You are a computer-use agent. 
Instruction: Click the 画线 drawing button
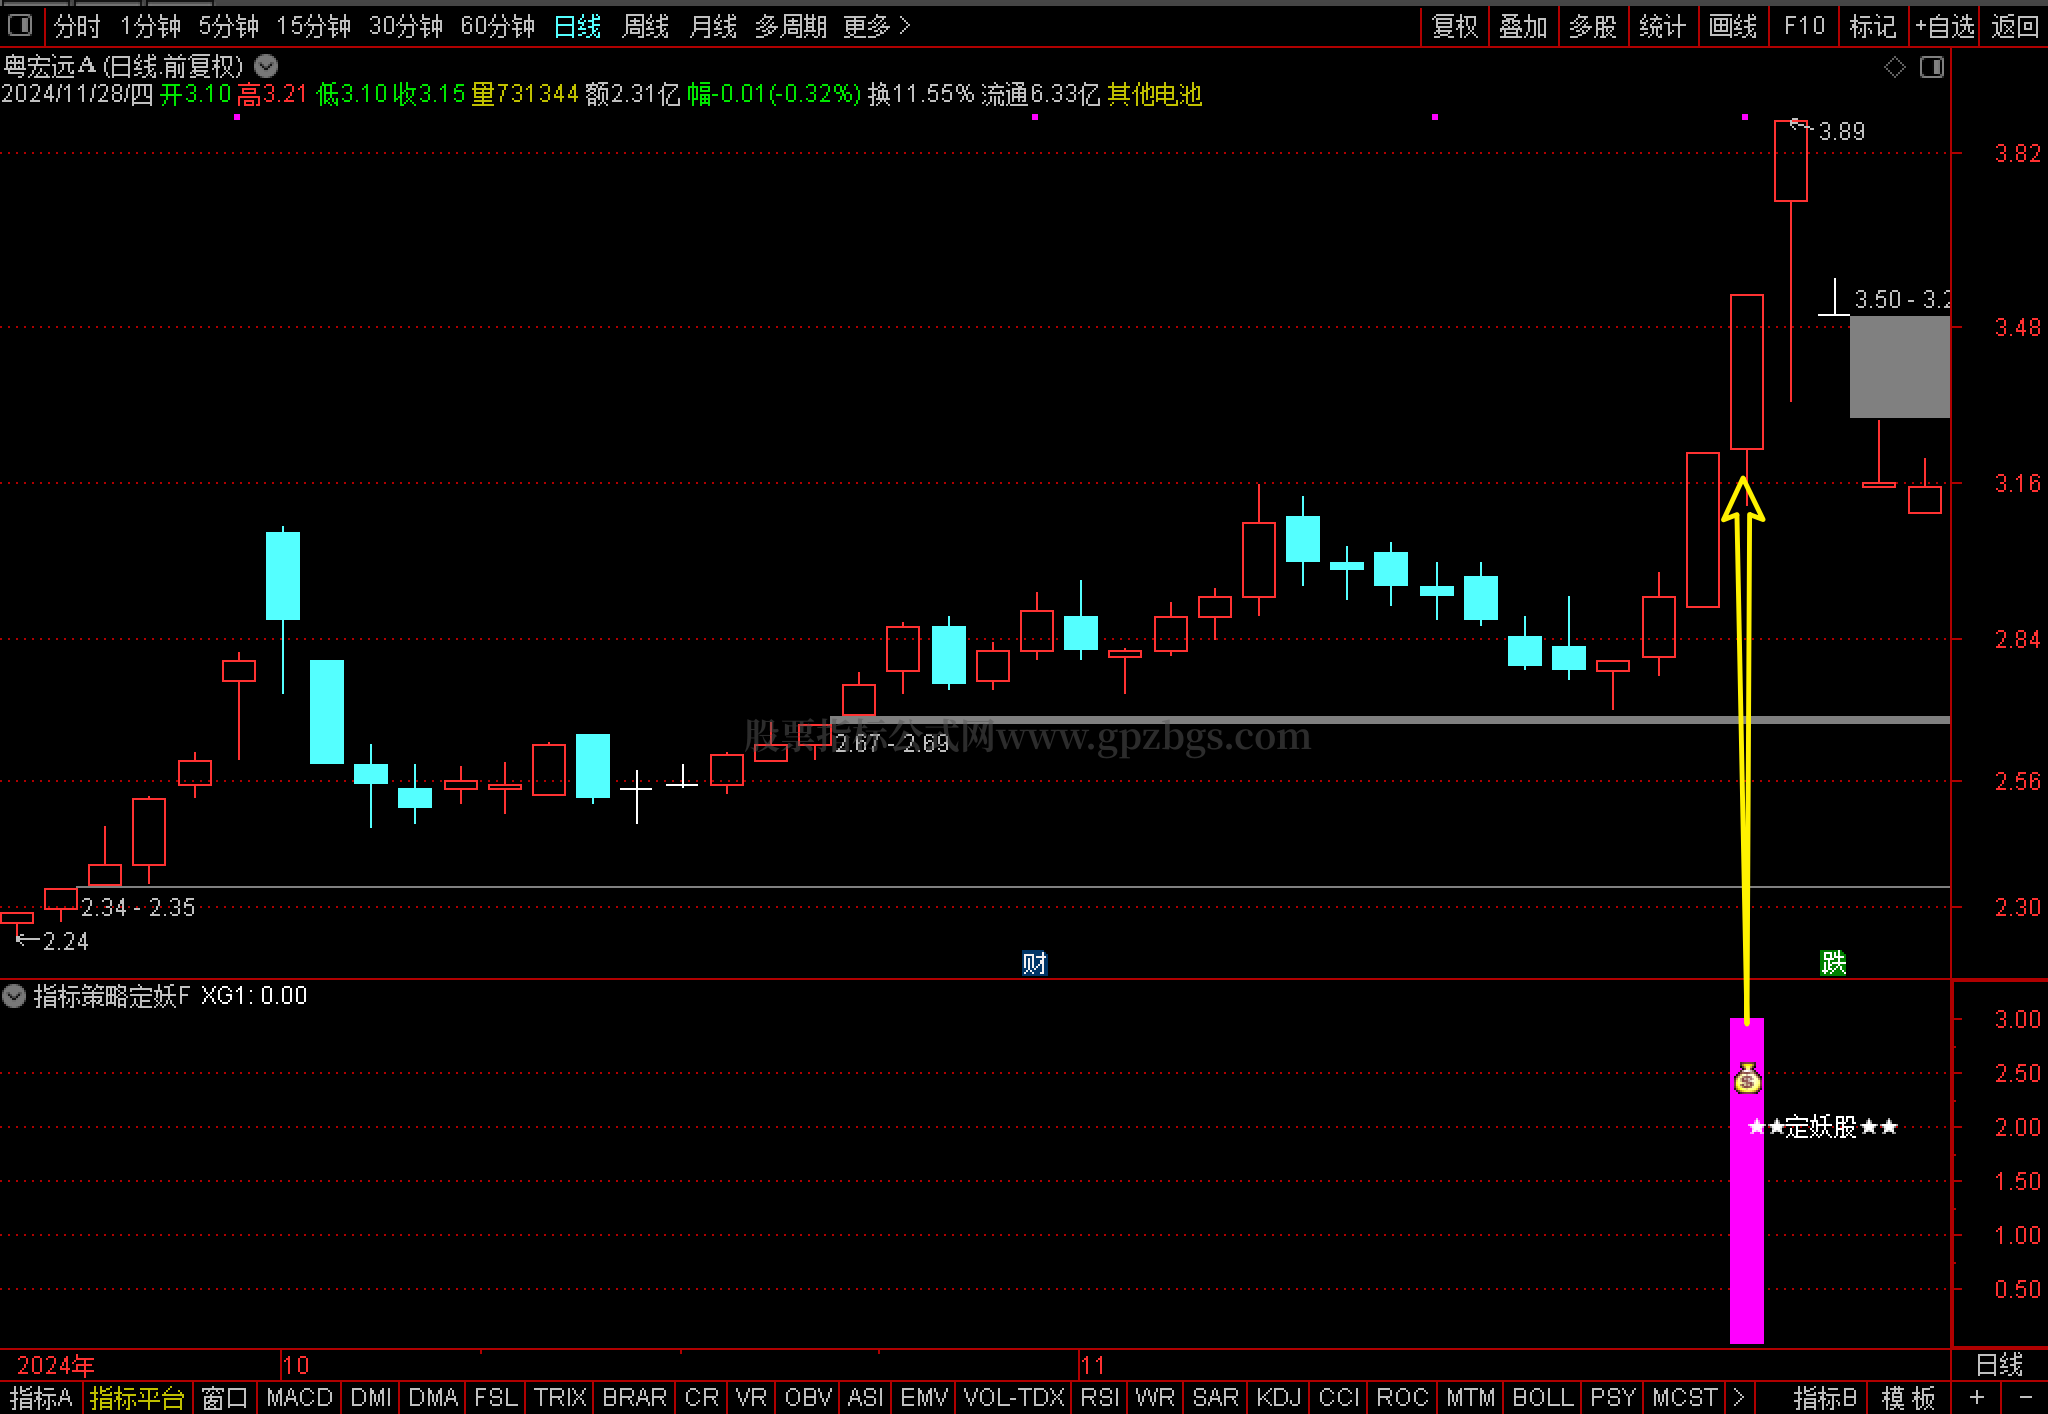click(x=1732, y=26)
